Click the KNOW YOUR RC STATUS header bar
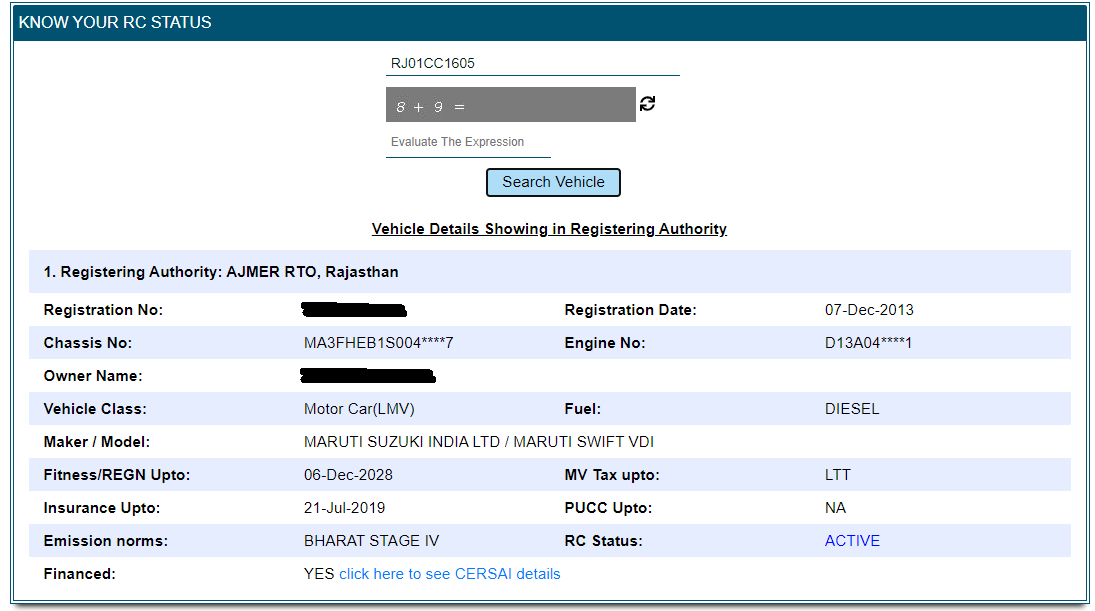This screenshot has height=611, width=1095. click(x=114, y=21)
